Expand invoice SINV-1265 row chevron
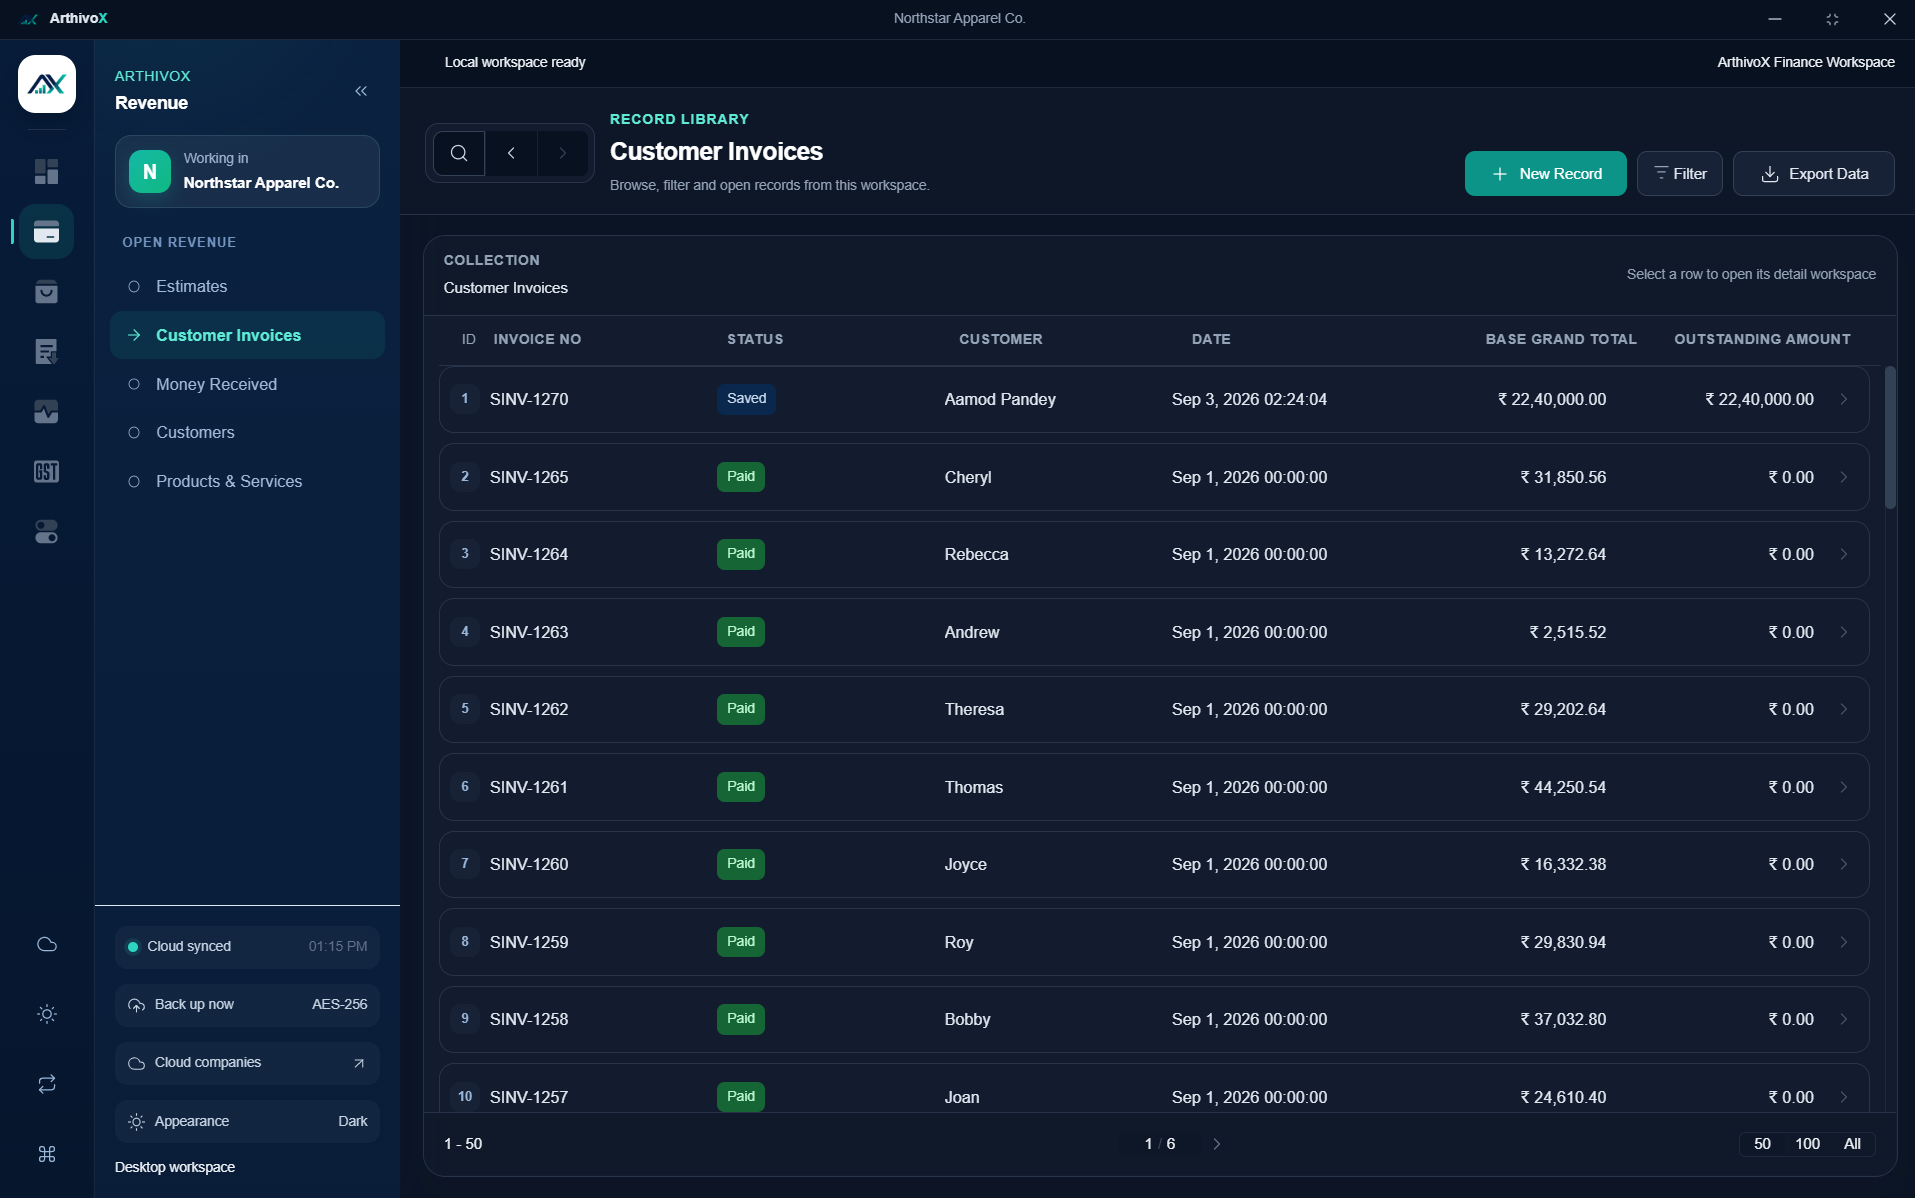 1843,477
